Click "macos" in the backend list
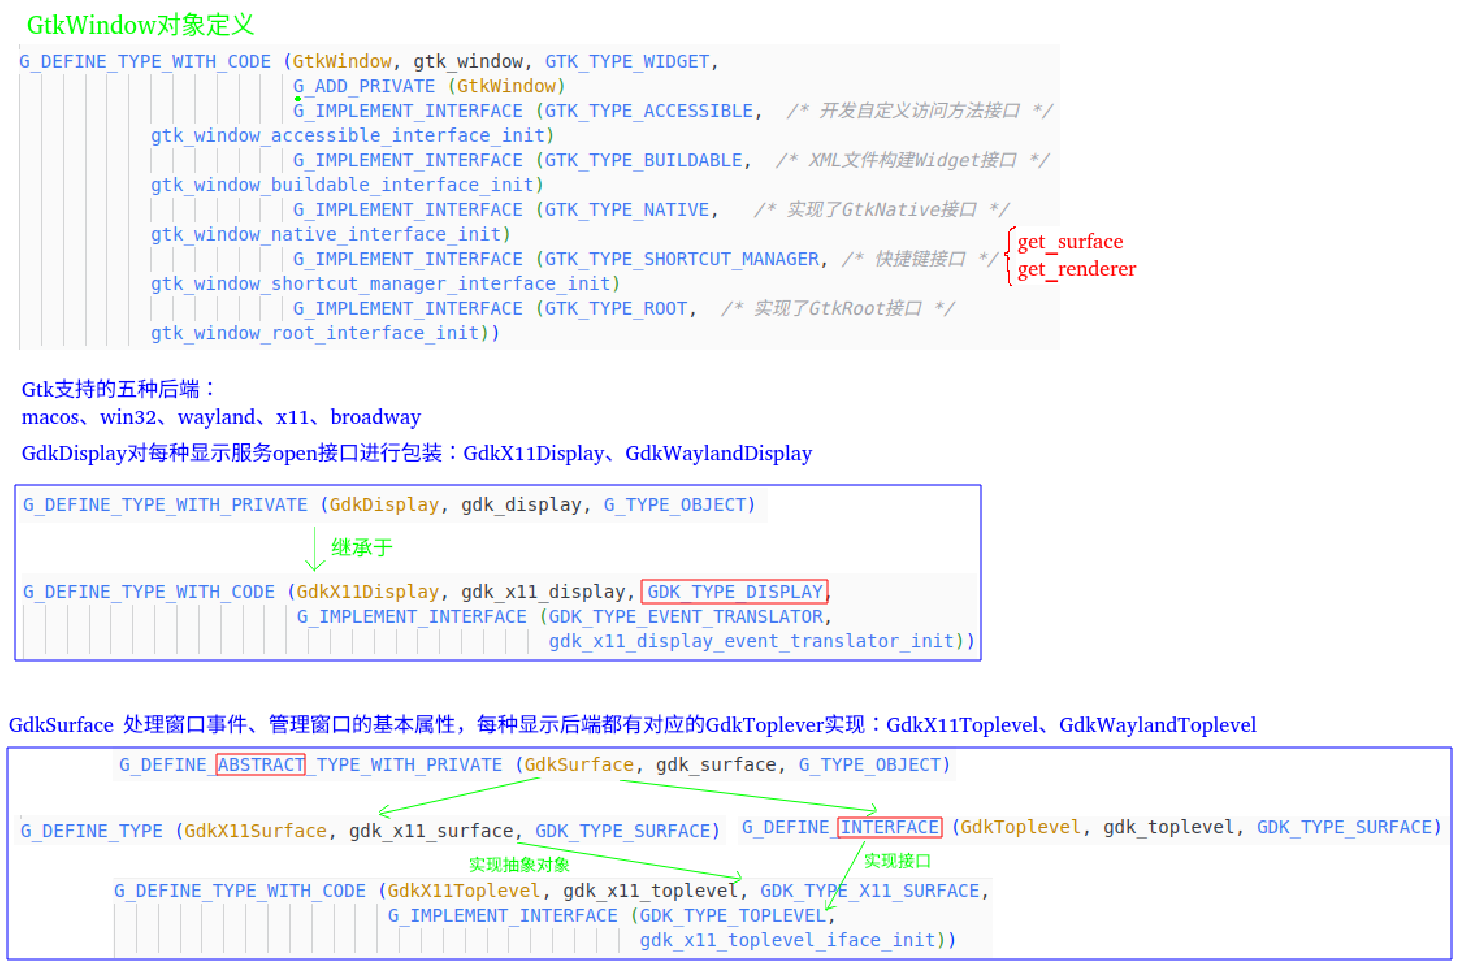This screenshot has width=1481, height=971. coord(50,417)
